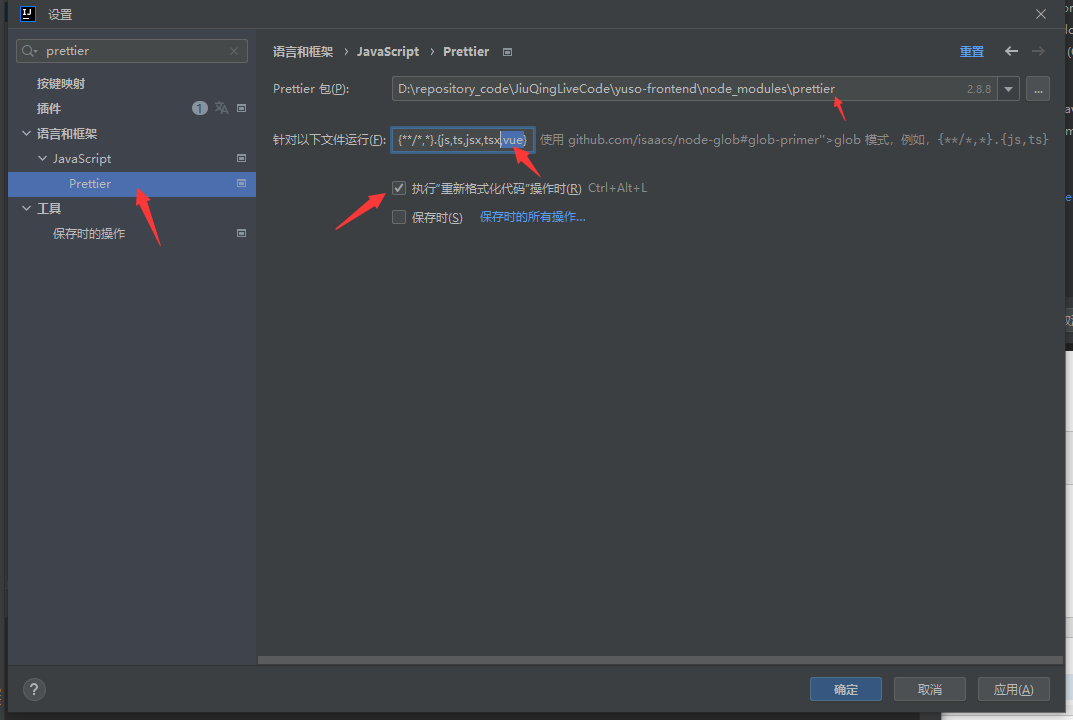1073x720 pixels.
Task: Click the plugins update count badge
Action: pos(199,108)
